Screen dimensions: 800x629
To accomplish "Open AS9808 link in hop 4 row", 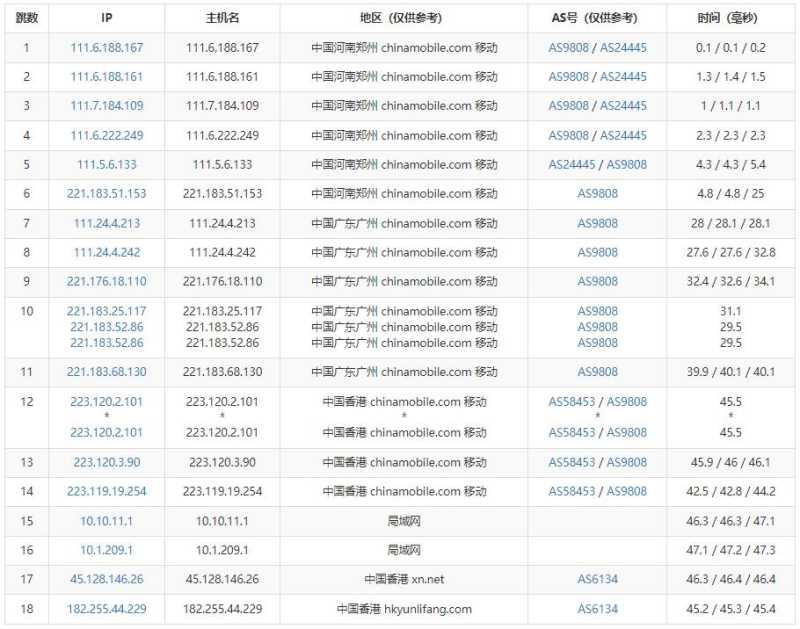I will point(568,135).
